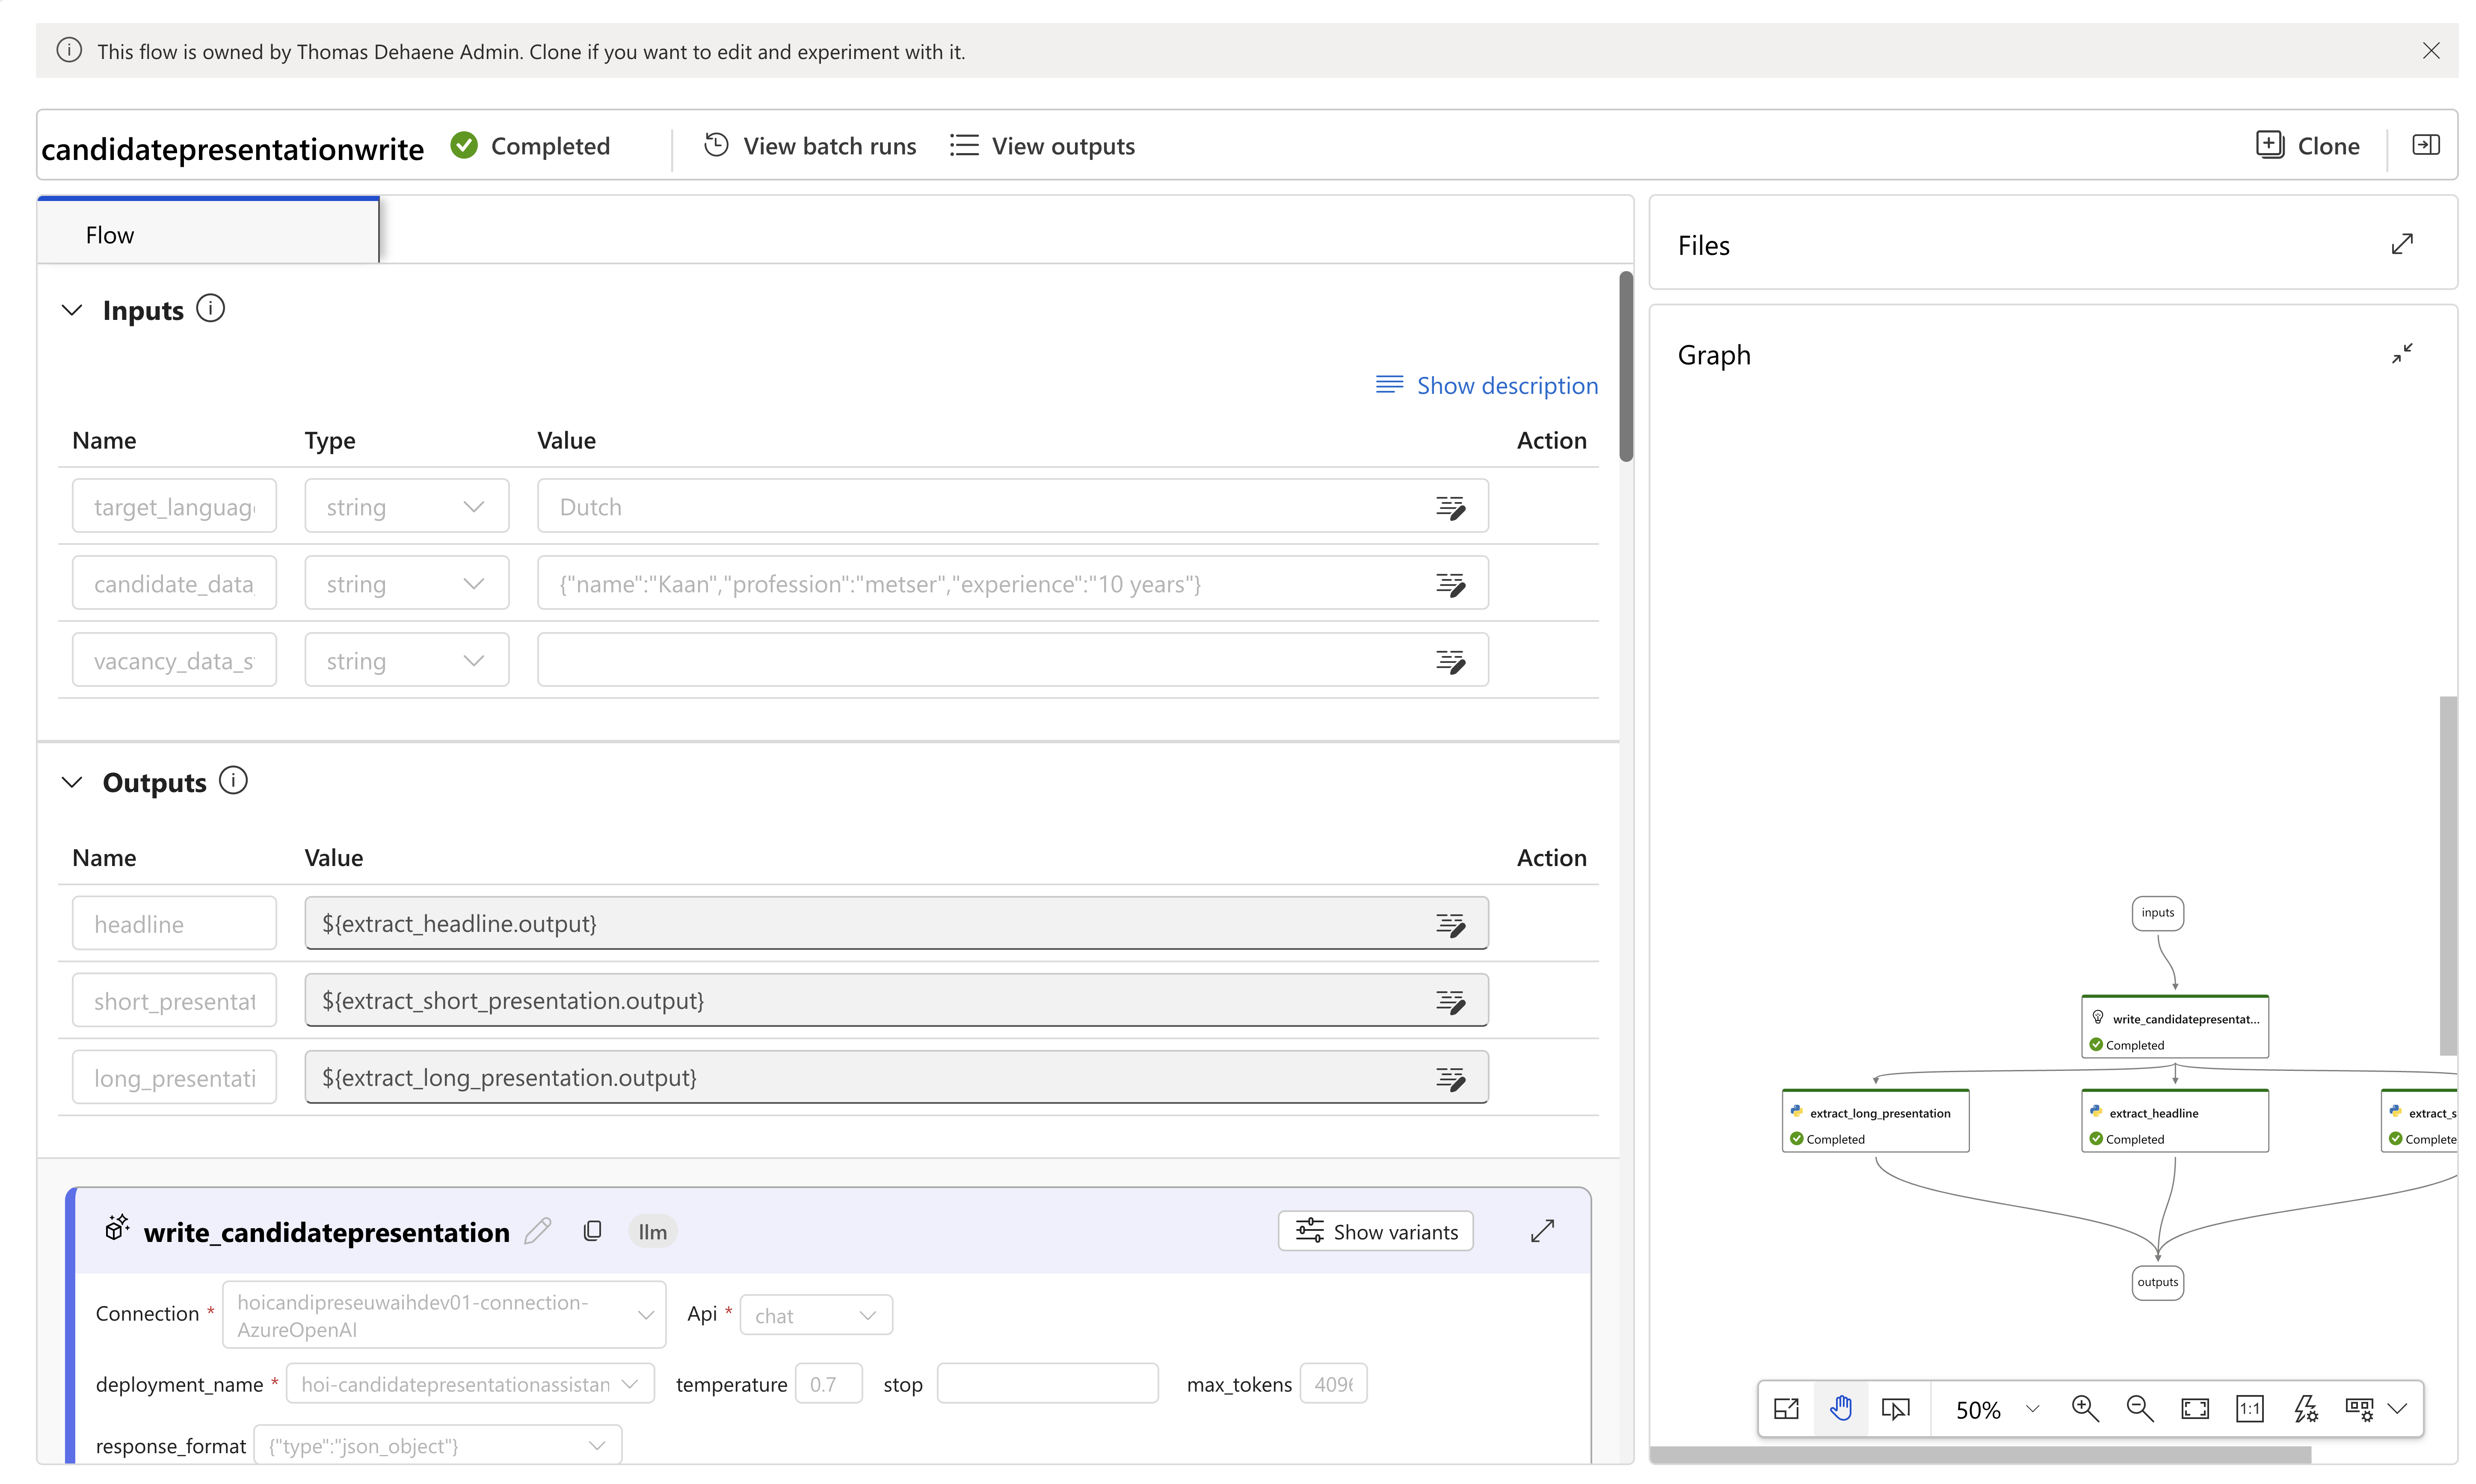Open the Connection dropdown
This screenshot has width=2476, height=1484.
point(444,1316)
